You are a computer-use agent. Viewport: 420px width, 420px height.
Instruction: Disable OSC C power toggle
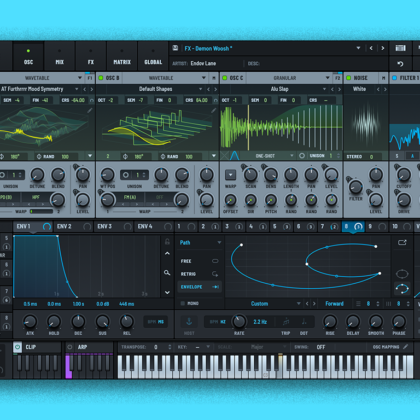tap(225, 78)
